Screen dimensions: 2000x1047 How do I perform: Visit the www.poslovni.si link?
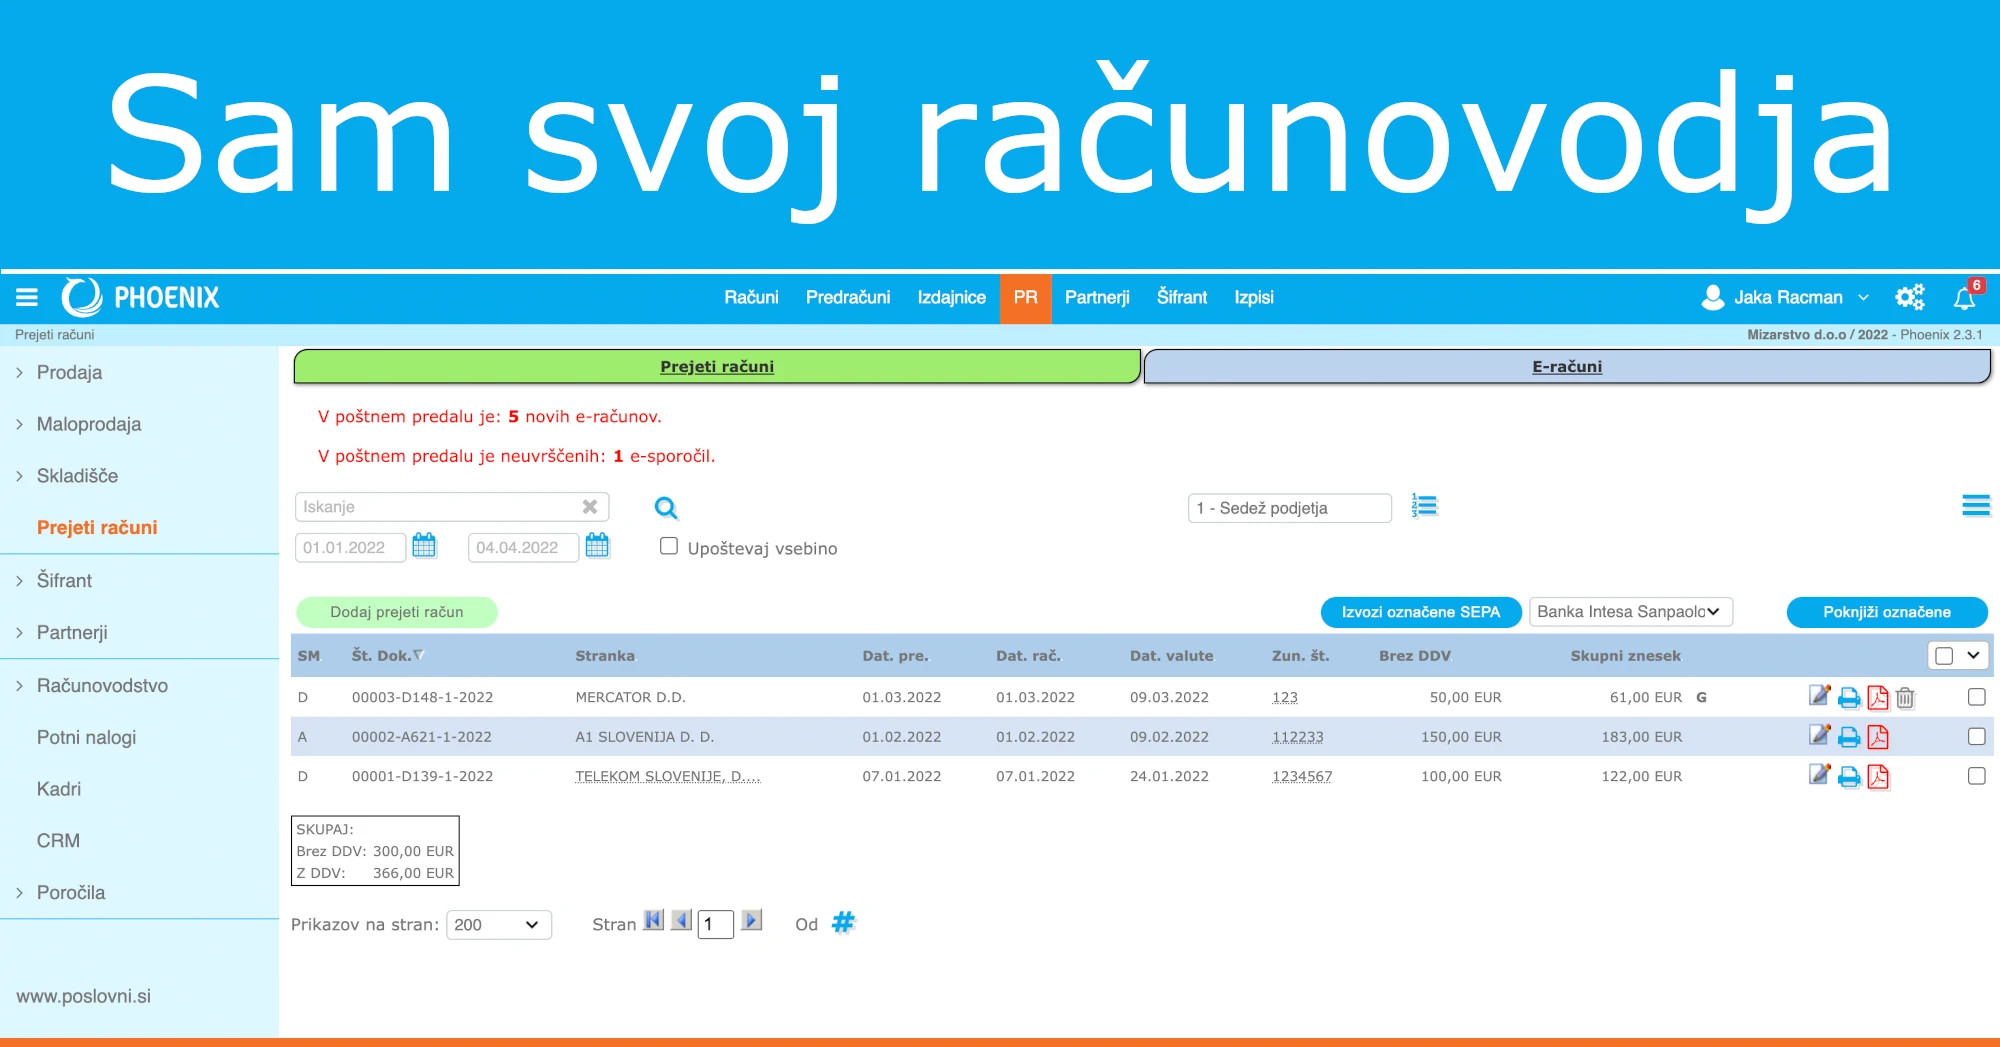click(x=85, y=996)
